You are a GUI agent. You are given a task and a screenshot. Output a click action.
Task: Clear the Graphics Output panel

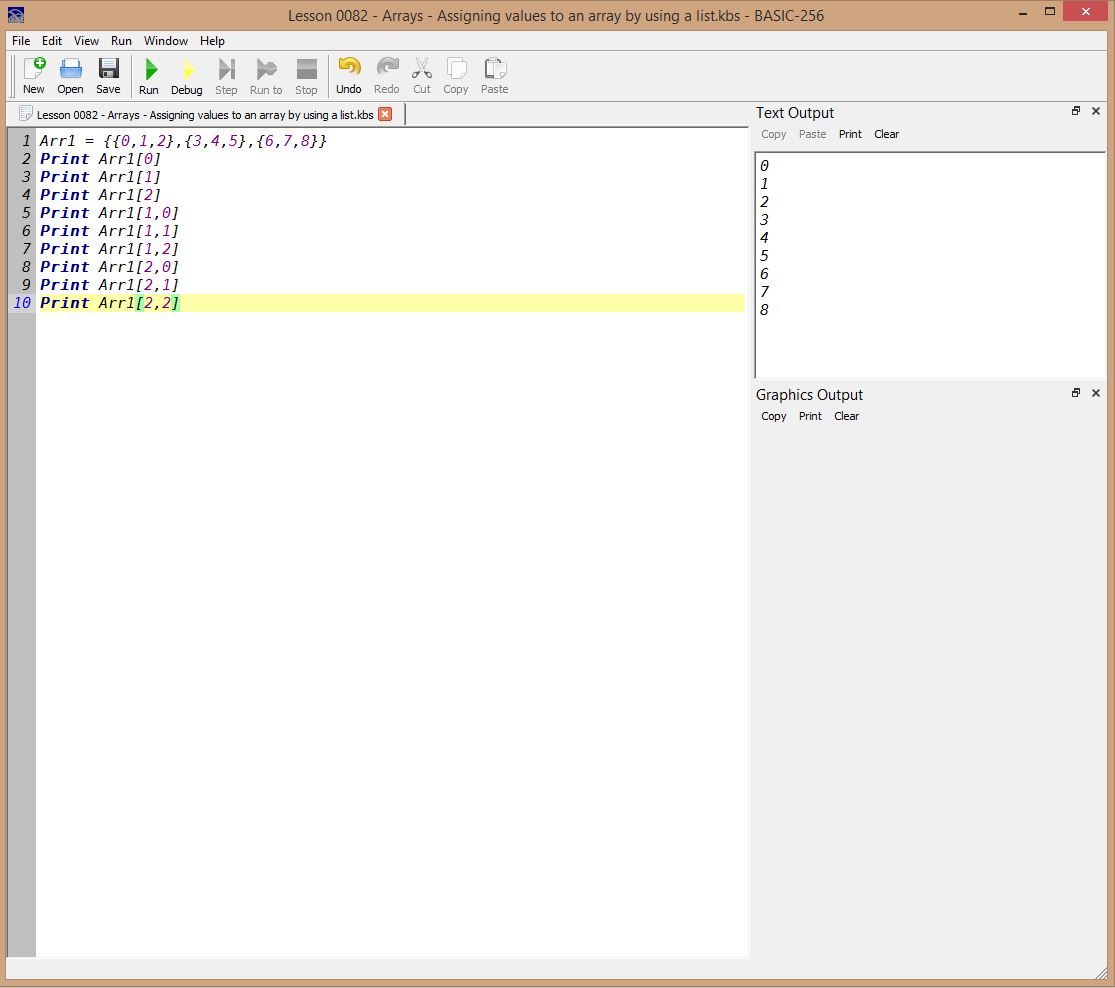846,416
